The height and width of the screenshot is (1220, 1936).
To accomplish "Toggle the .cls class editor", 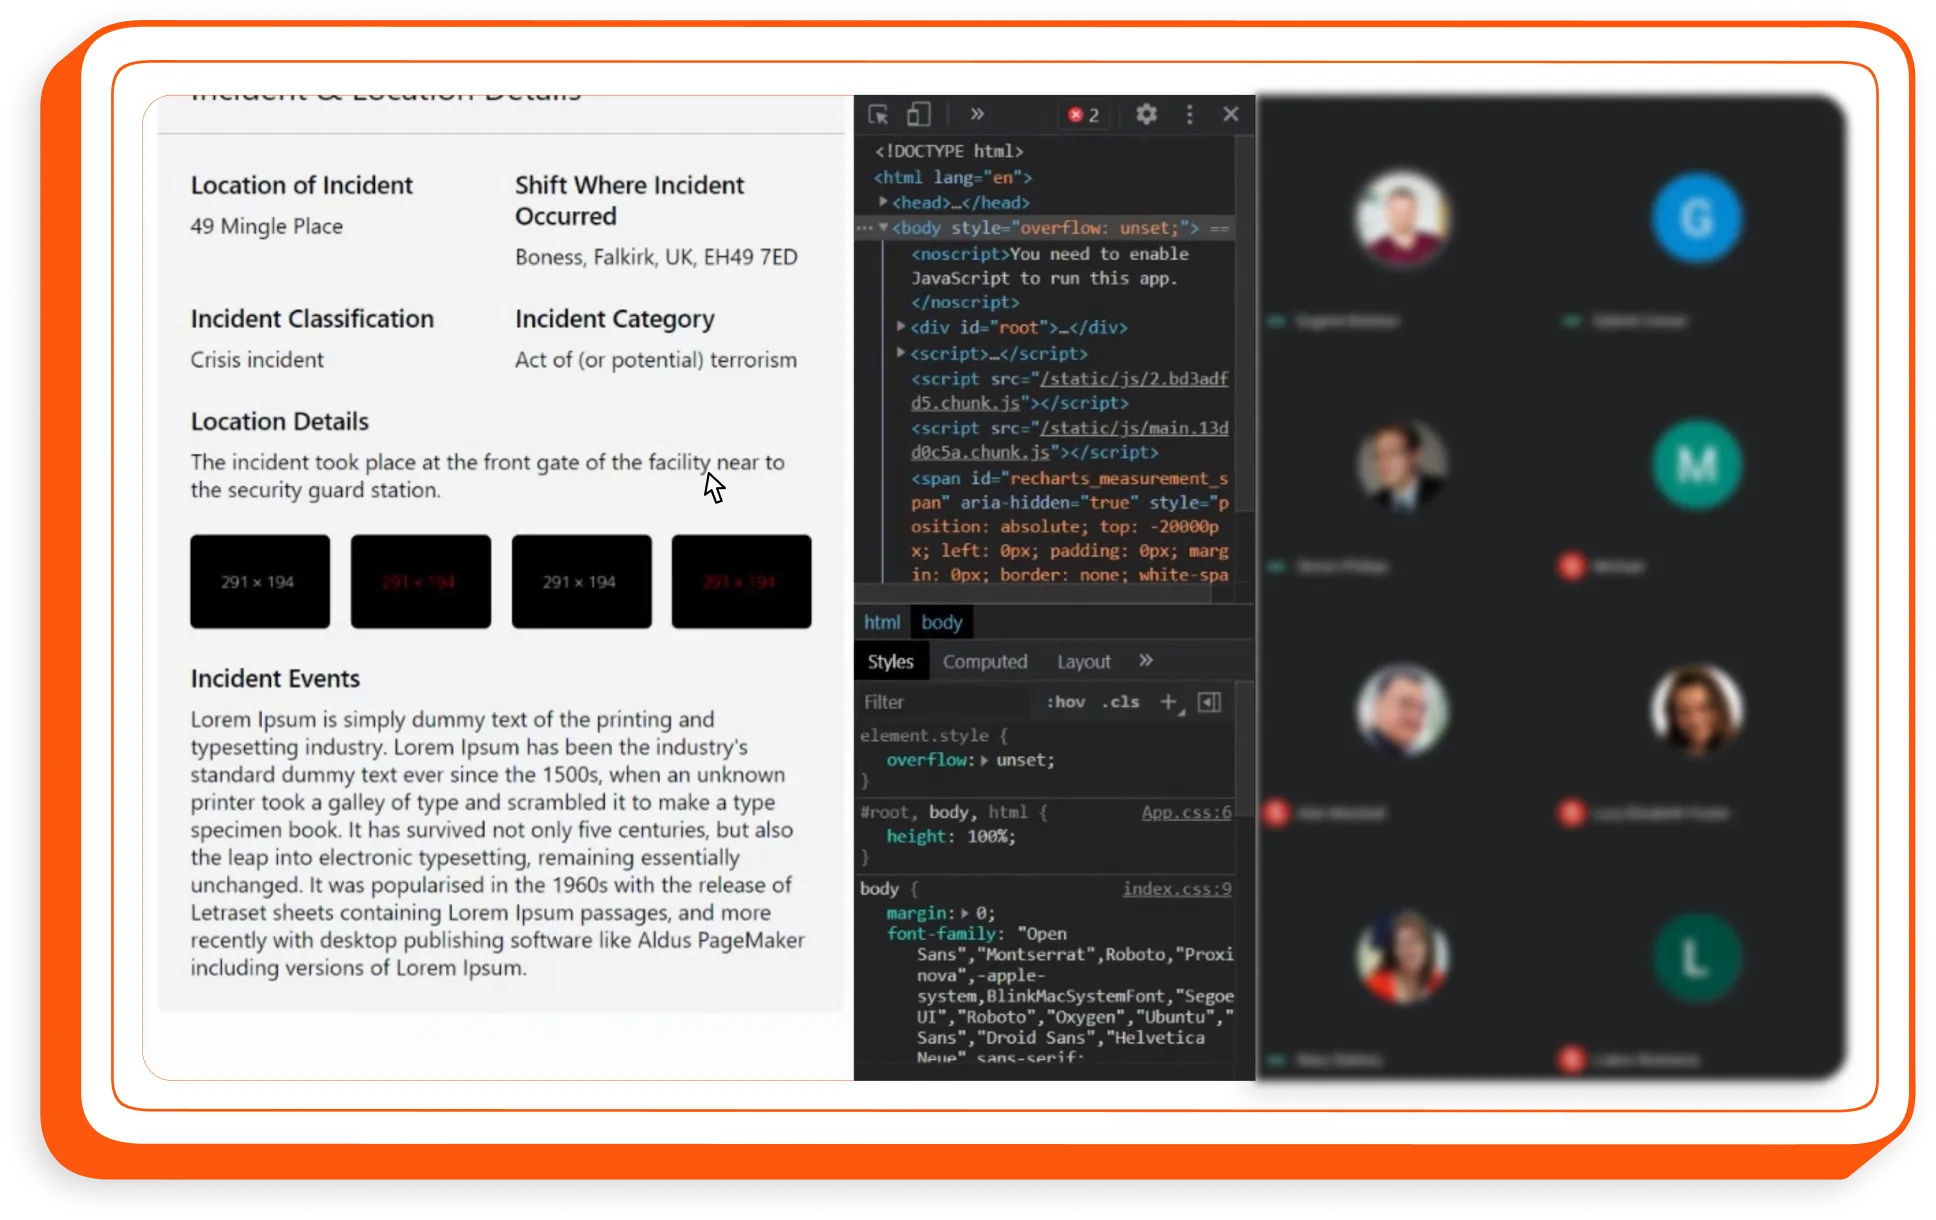I will pyautogui.click(x=1121, y=702).
